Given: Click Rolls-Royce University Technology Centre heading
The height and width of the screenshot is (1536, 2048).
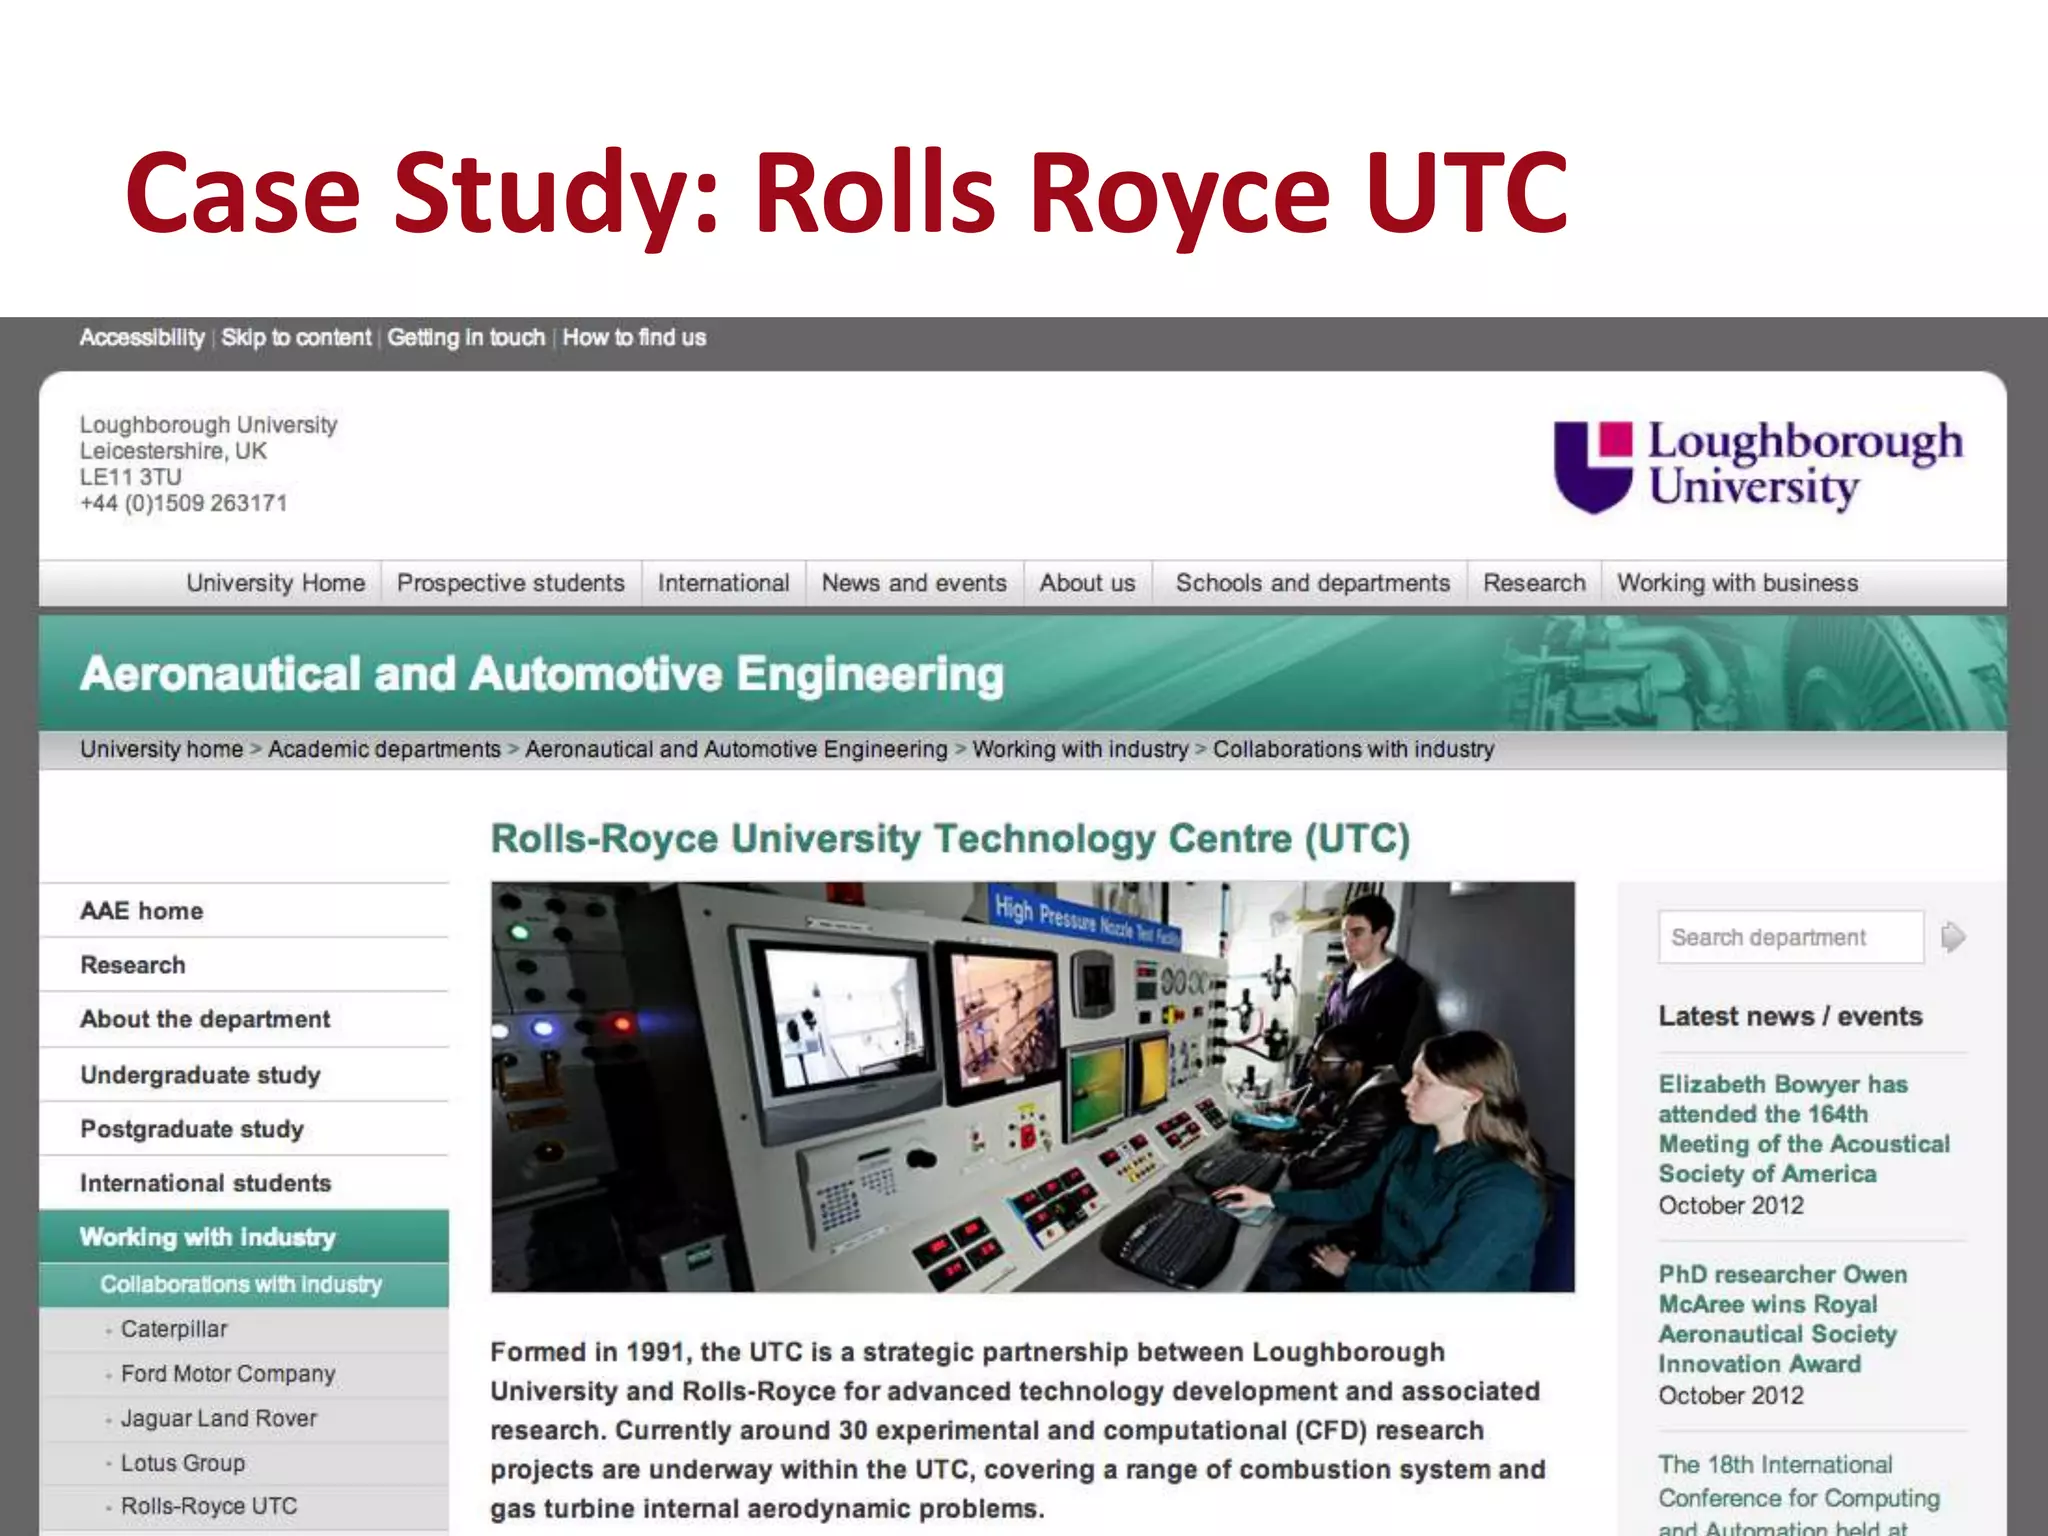Looking at the screenshot, I should point(950,838).
